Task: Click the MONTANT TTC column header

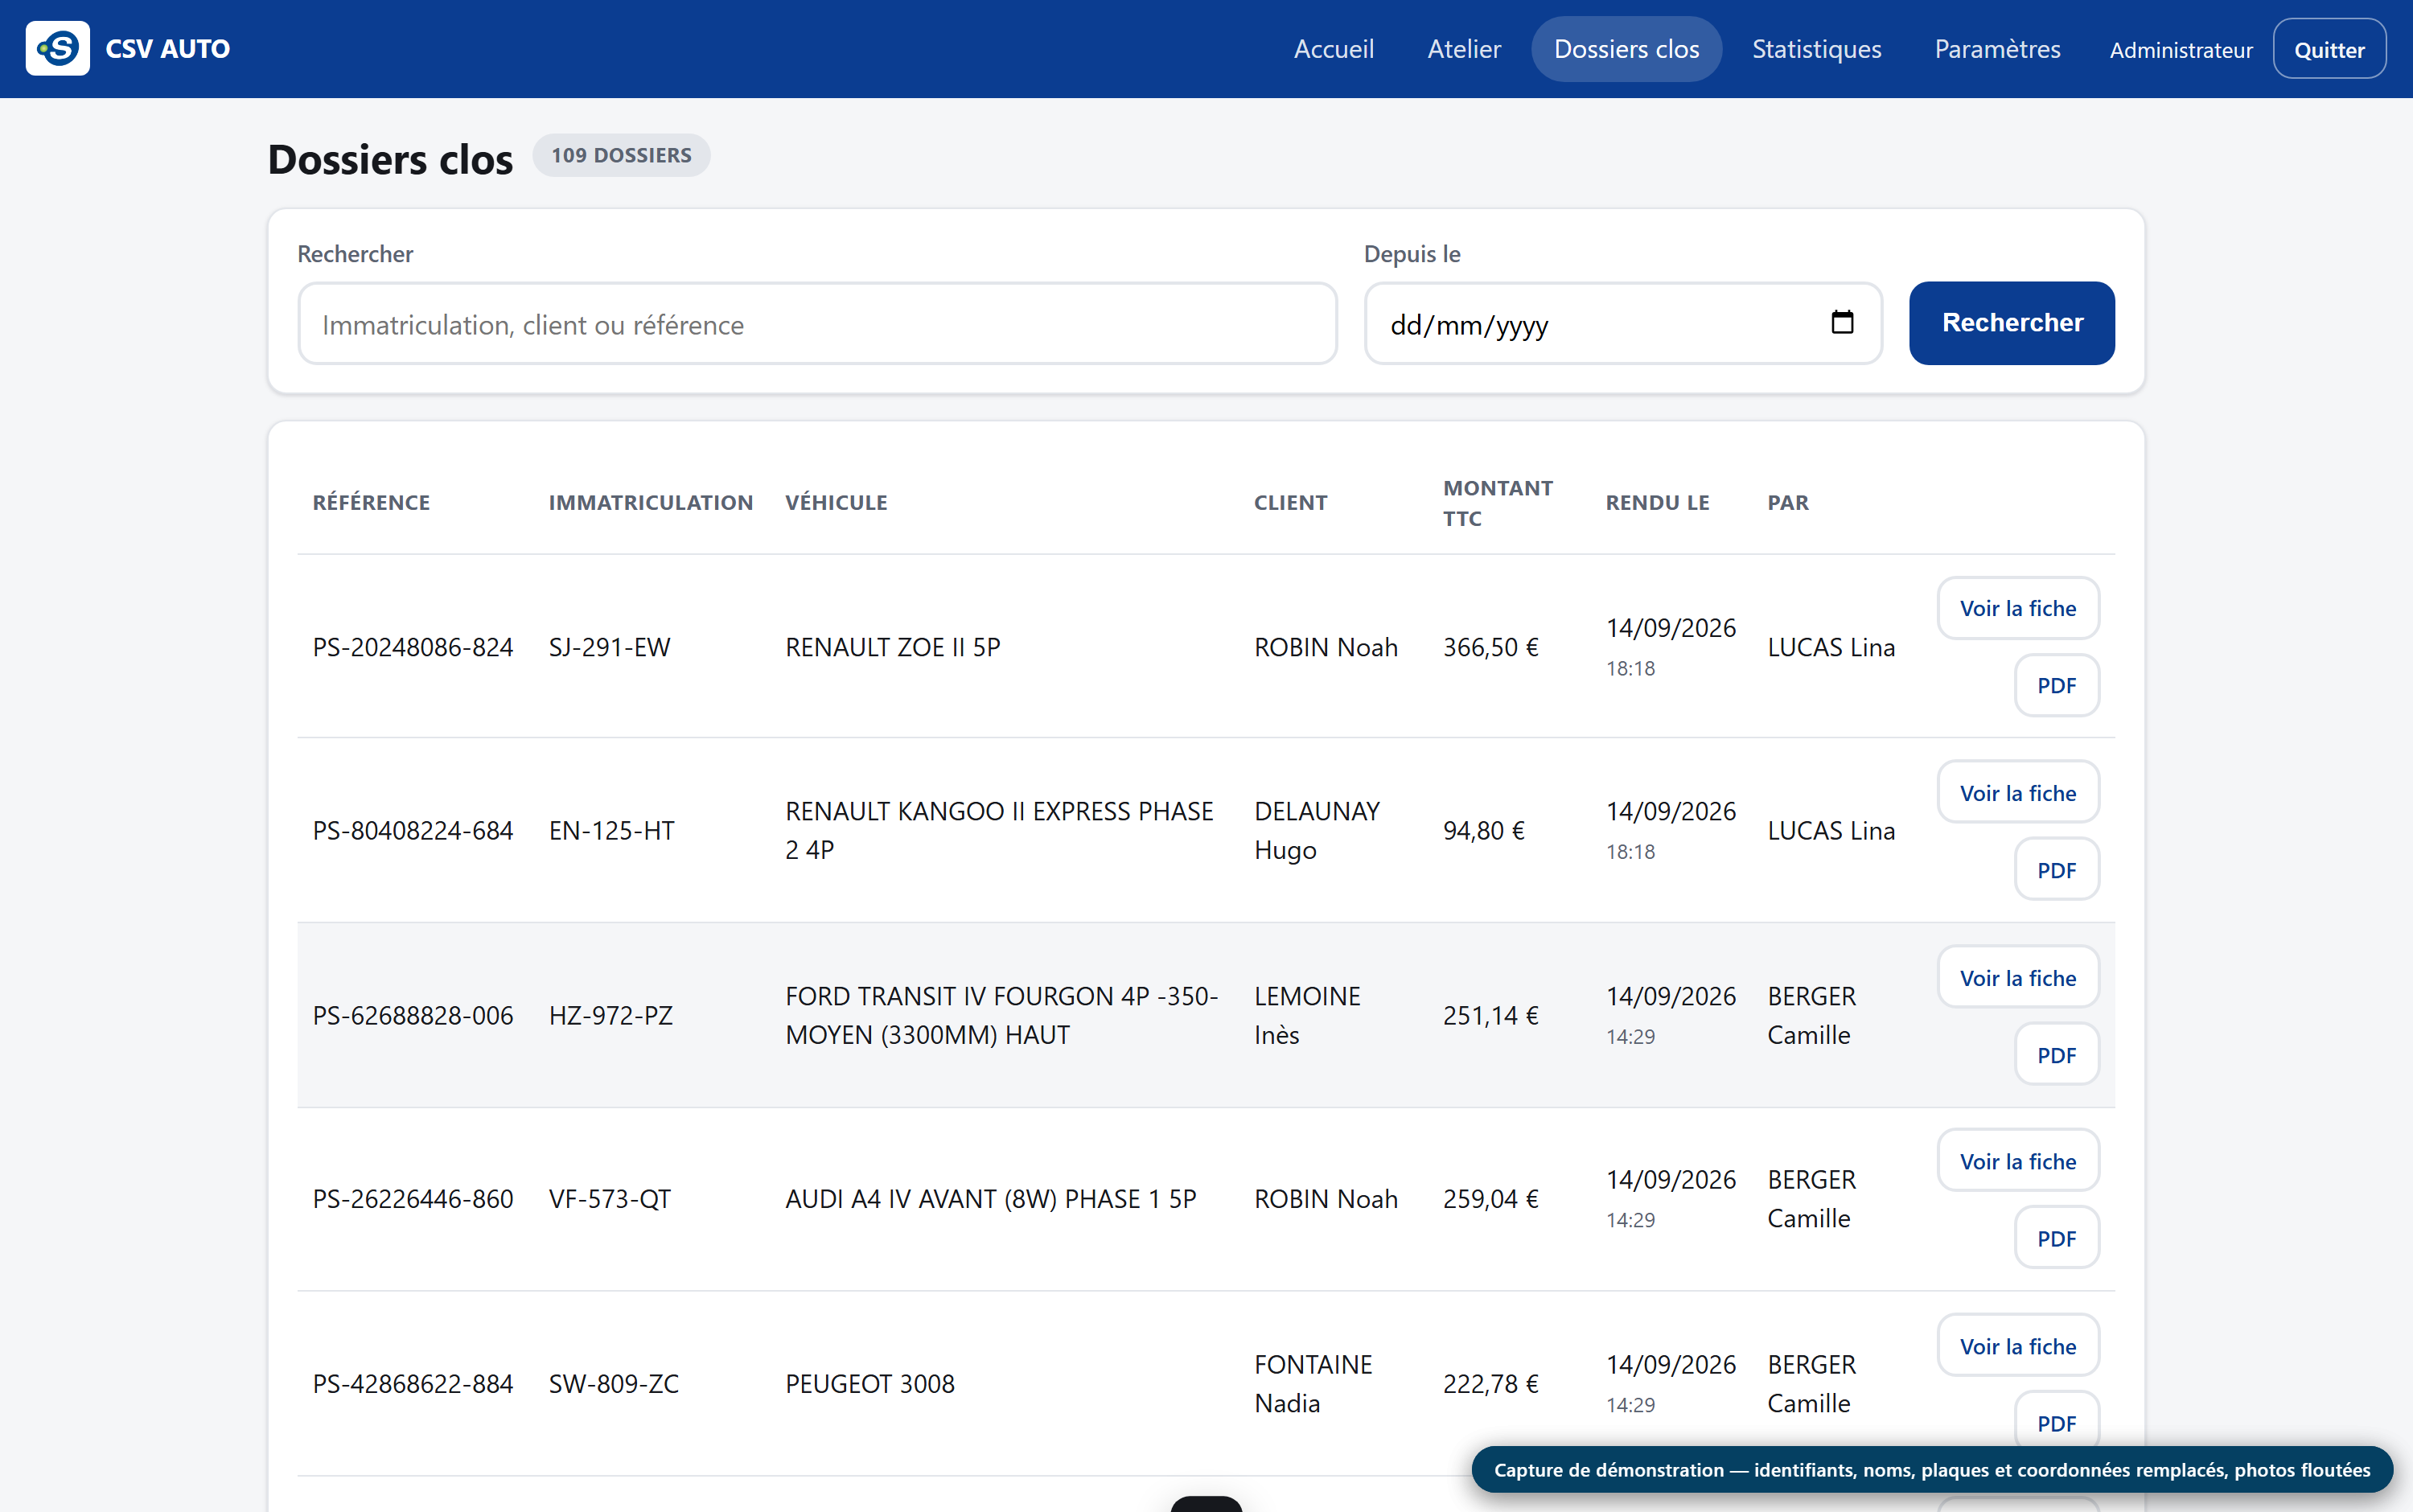Action: pos(1497,503)
